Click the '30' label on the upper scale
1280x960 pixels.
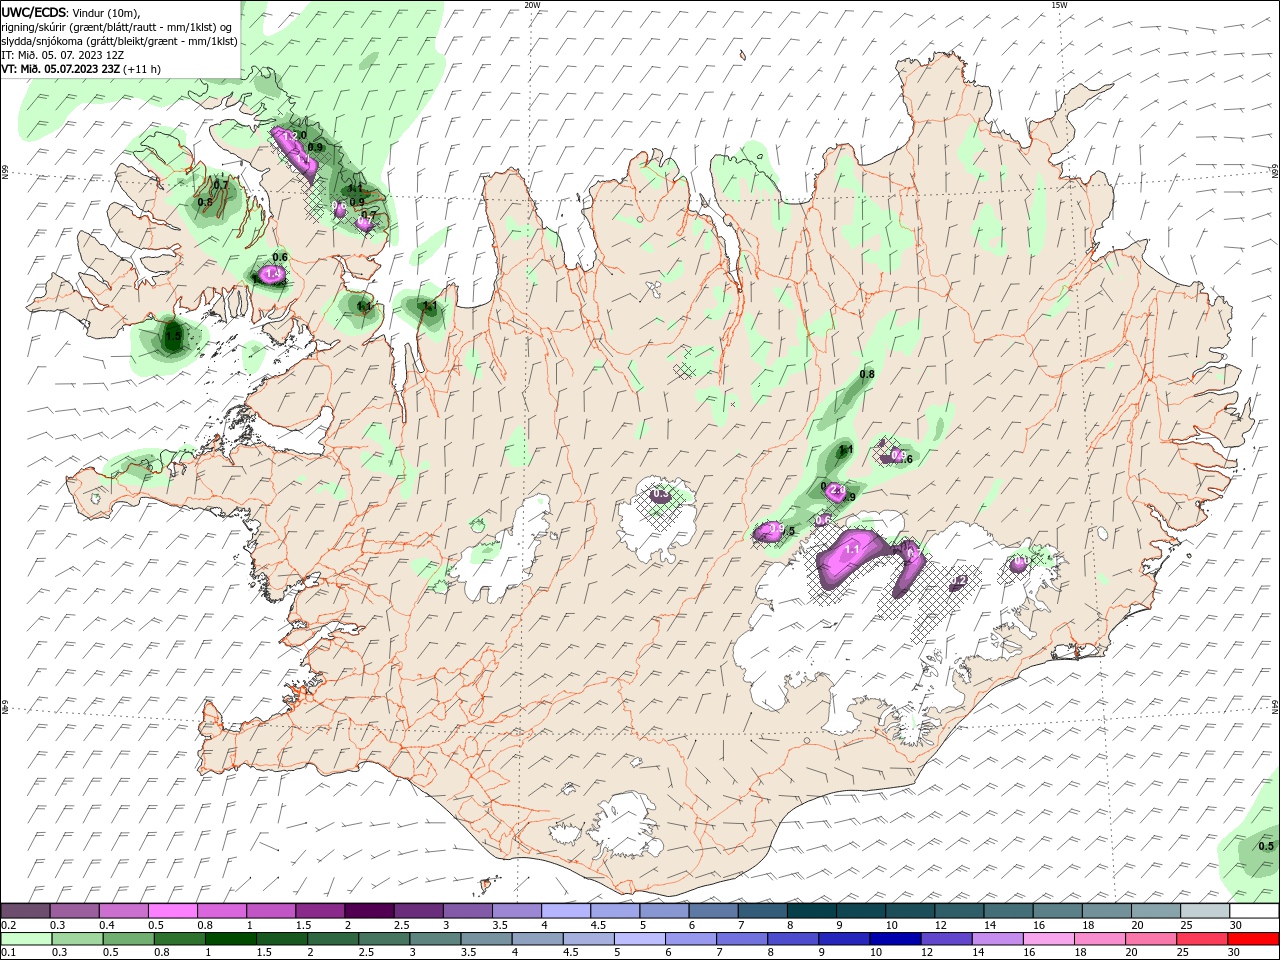1235,925
